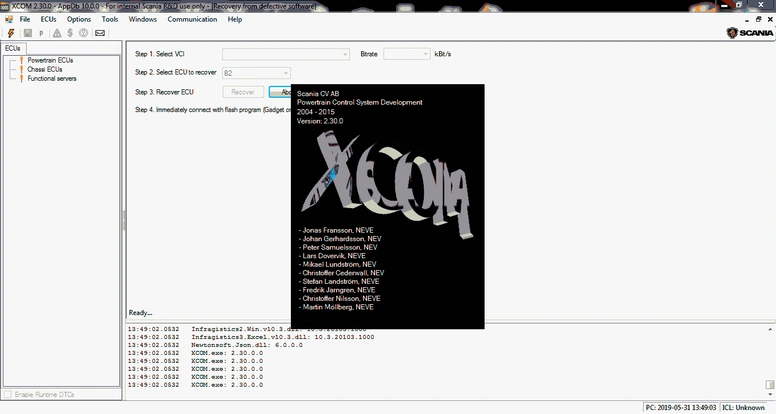Open the Help menu

(235, 19)
